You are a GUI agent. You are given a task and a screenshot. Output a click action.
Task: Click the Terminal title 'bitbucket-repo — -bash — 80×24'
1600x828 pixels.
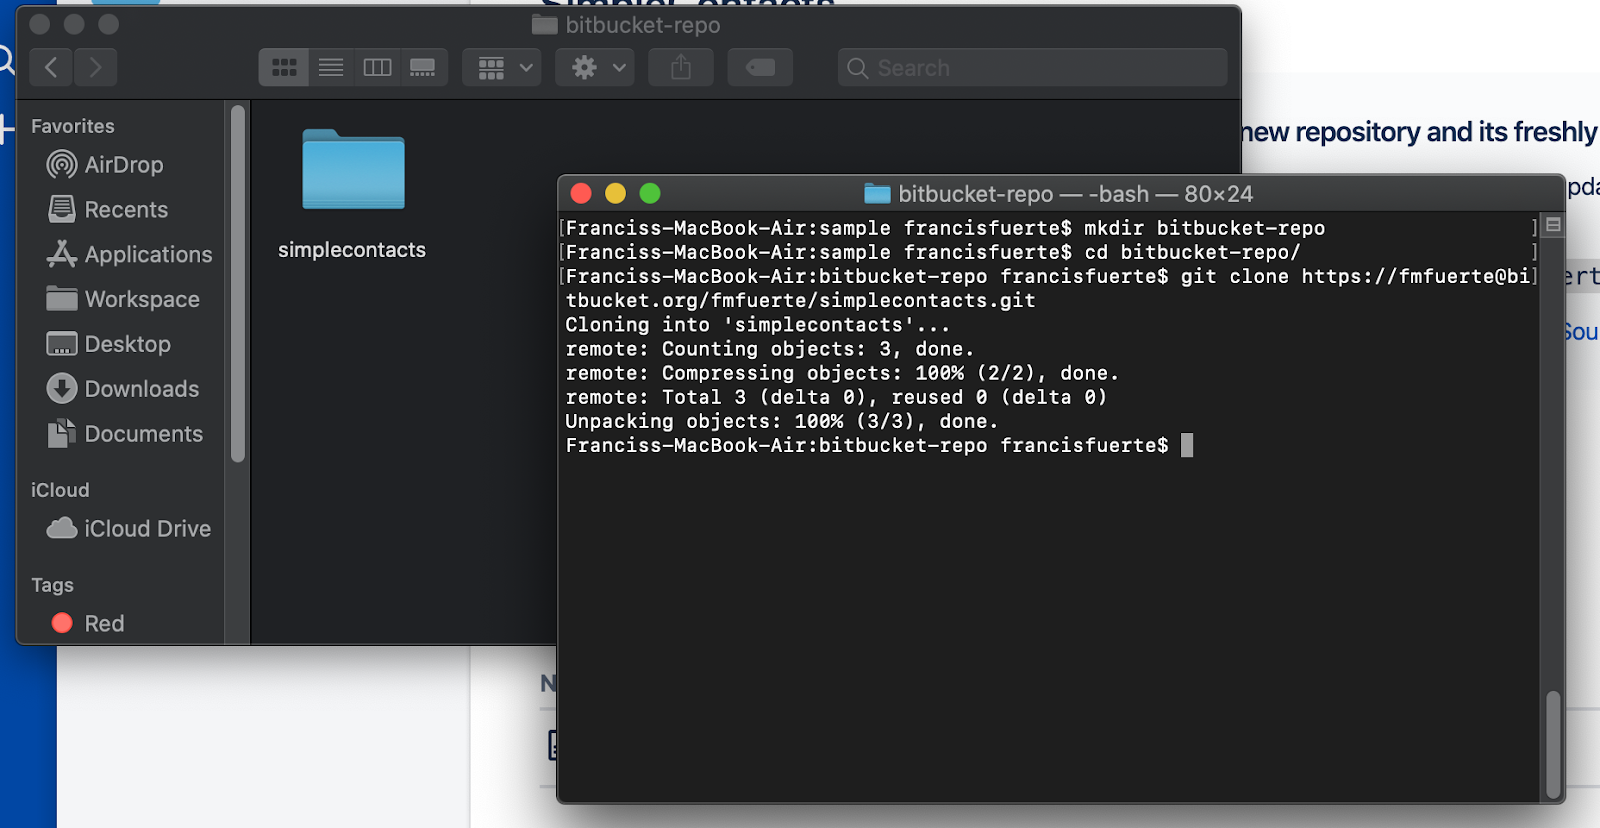tap(1076, 193)
